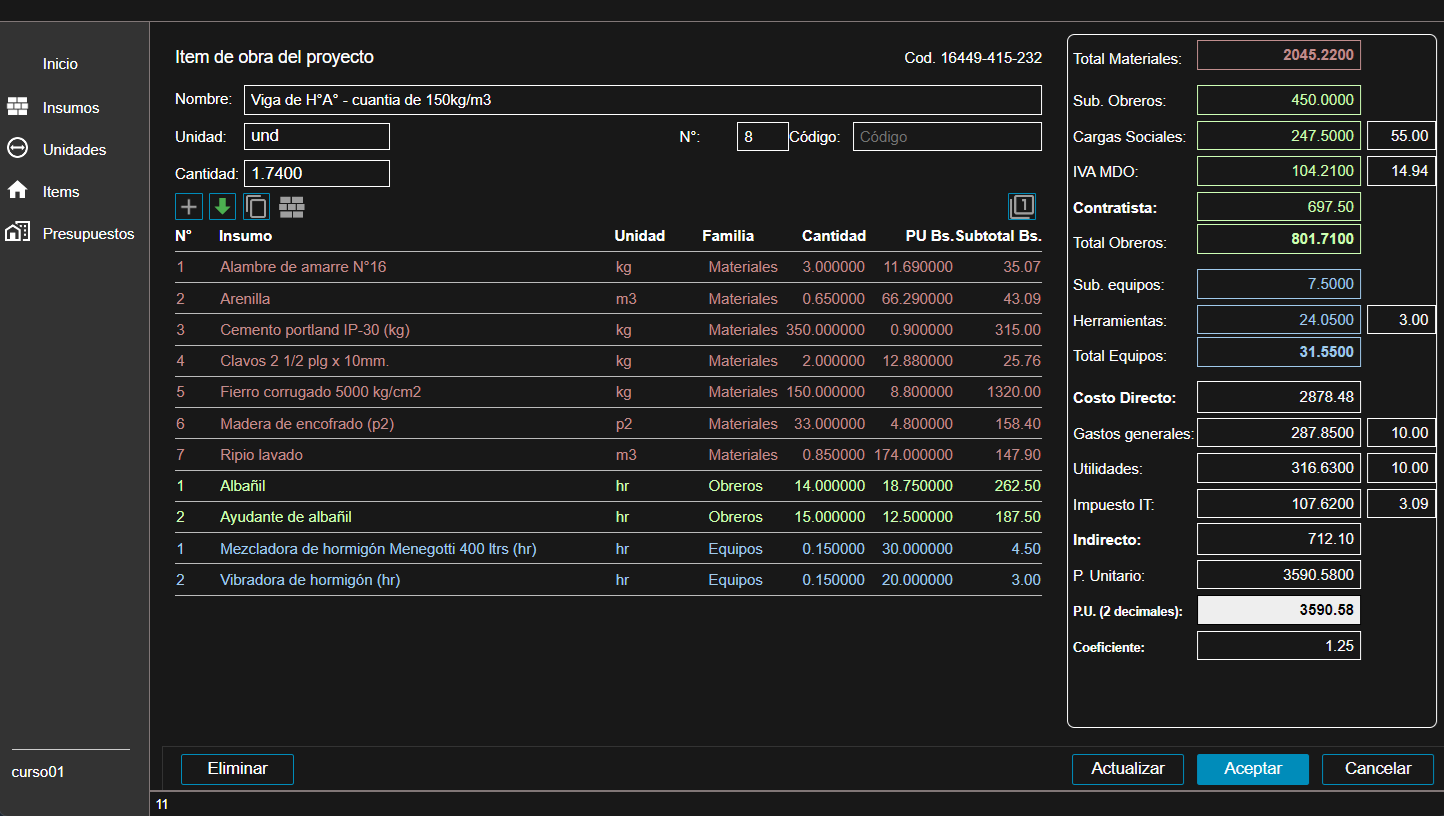Click the Nombre text field
Screen dimensions: 1444x816
641,100
